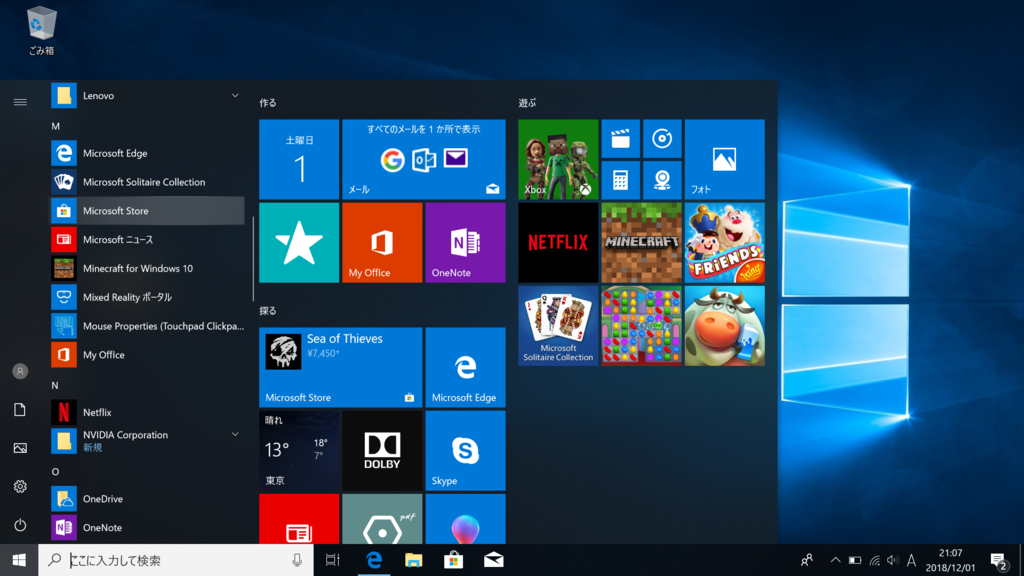This screenshot has height=576, width=1024.
Task: Click the Power button in Start
Action: click(x=20, y=525)
